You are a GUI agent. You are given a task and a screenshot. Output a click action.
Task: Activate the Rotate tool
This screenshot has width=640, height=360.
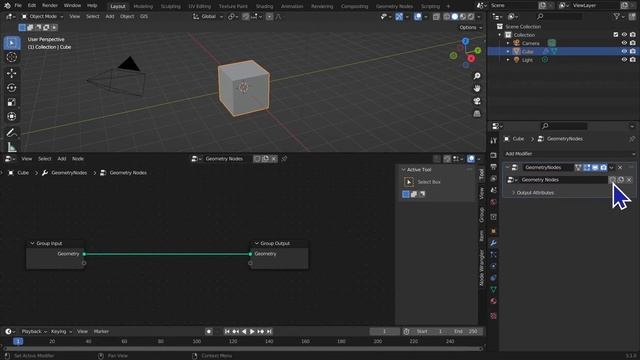tap(12, 88)
